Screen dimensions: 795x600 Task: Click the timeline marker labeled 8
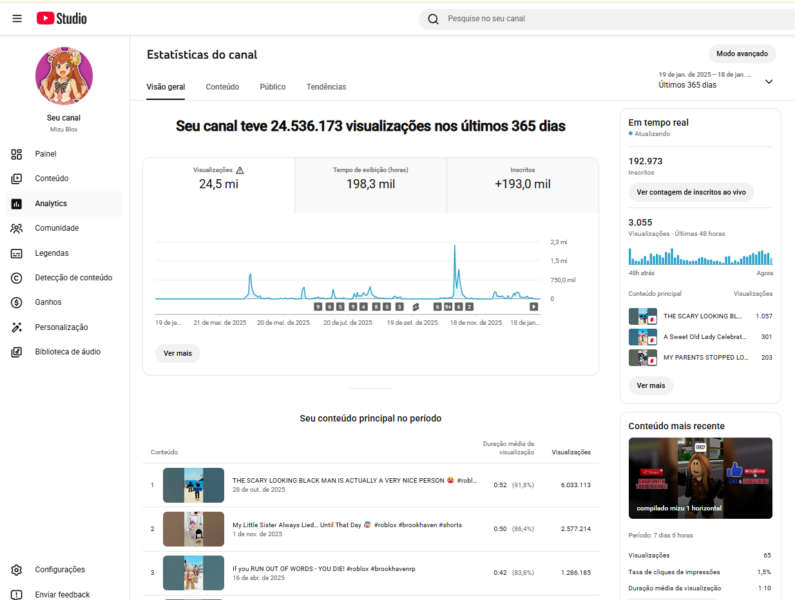[376, 307]
